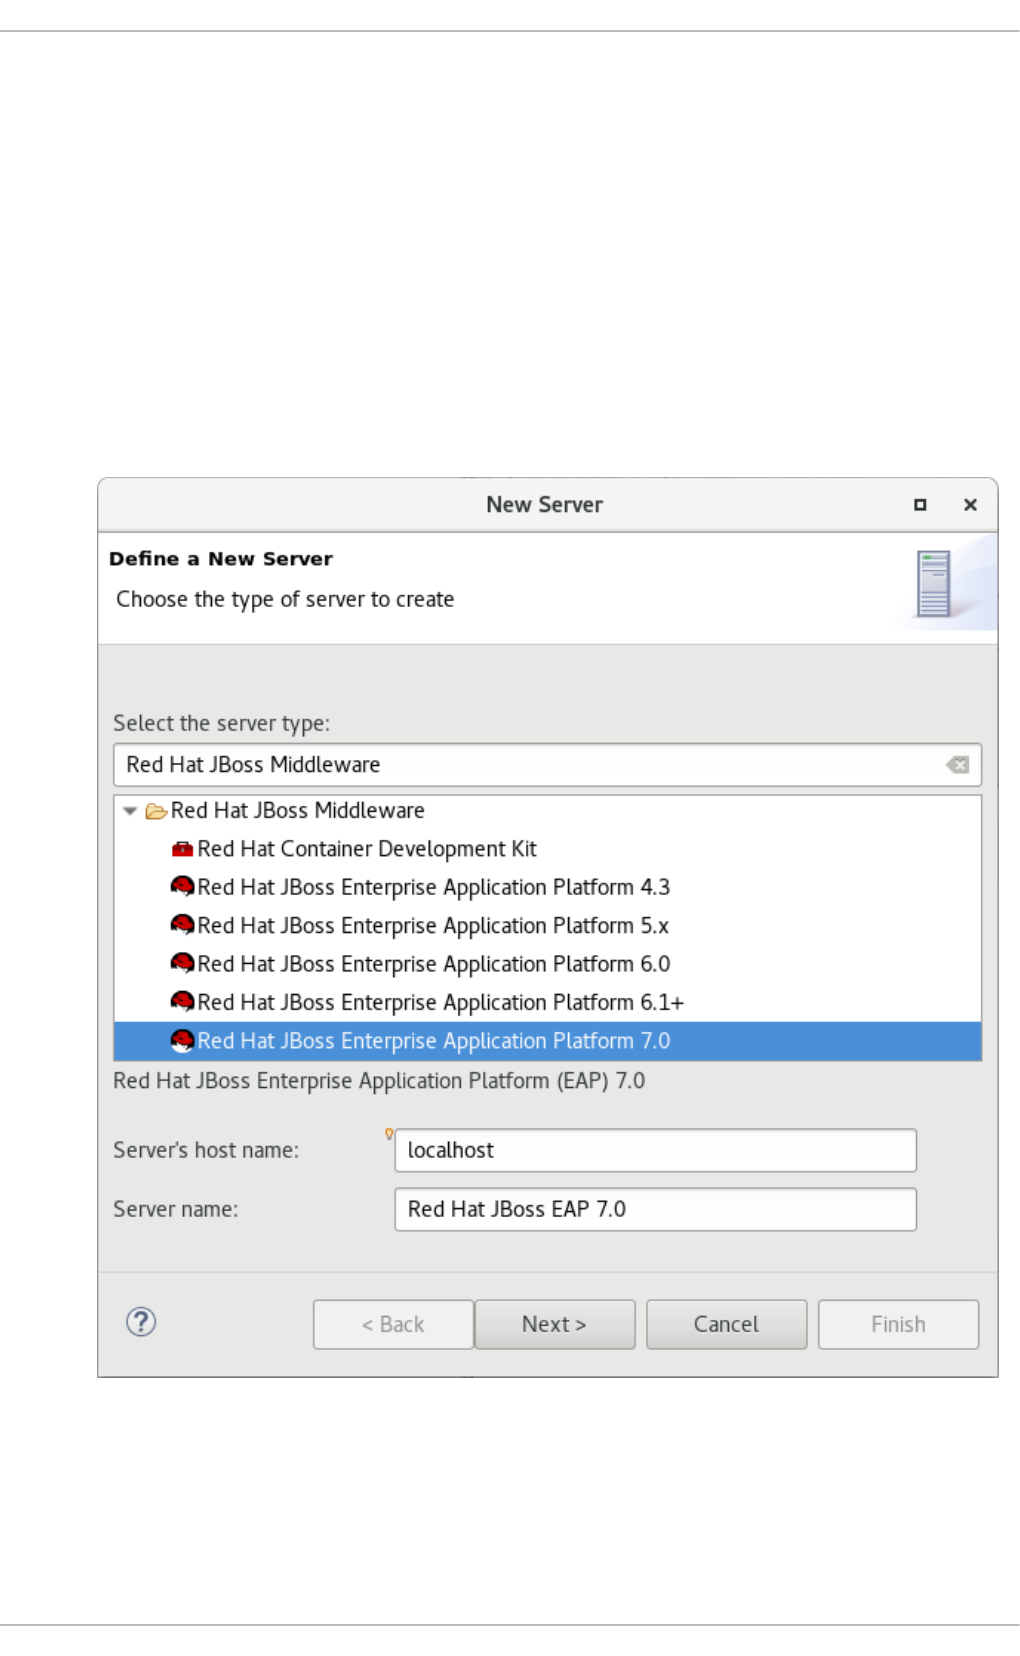Click the server type filter field

pyautogui.click(x=547, y=765)
